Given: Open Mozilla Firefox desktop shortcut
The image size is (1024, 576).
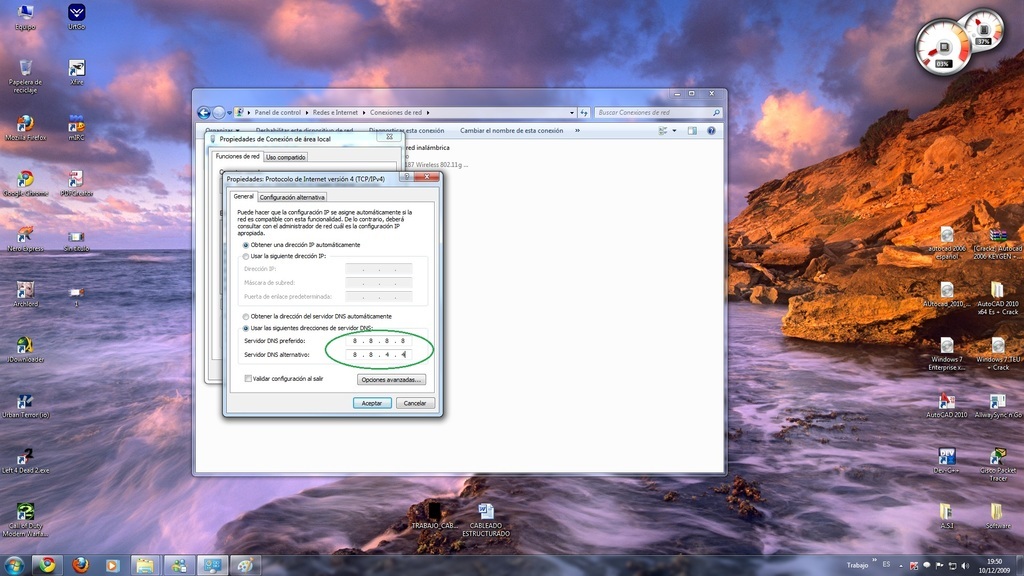Looking at the screenshot, I should pos(25,127).
